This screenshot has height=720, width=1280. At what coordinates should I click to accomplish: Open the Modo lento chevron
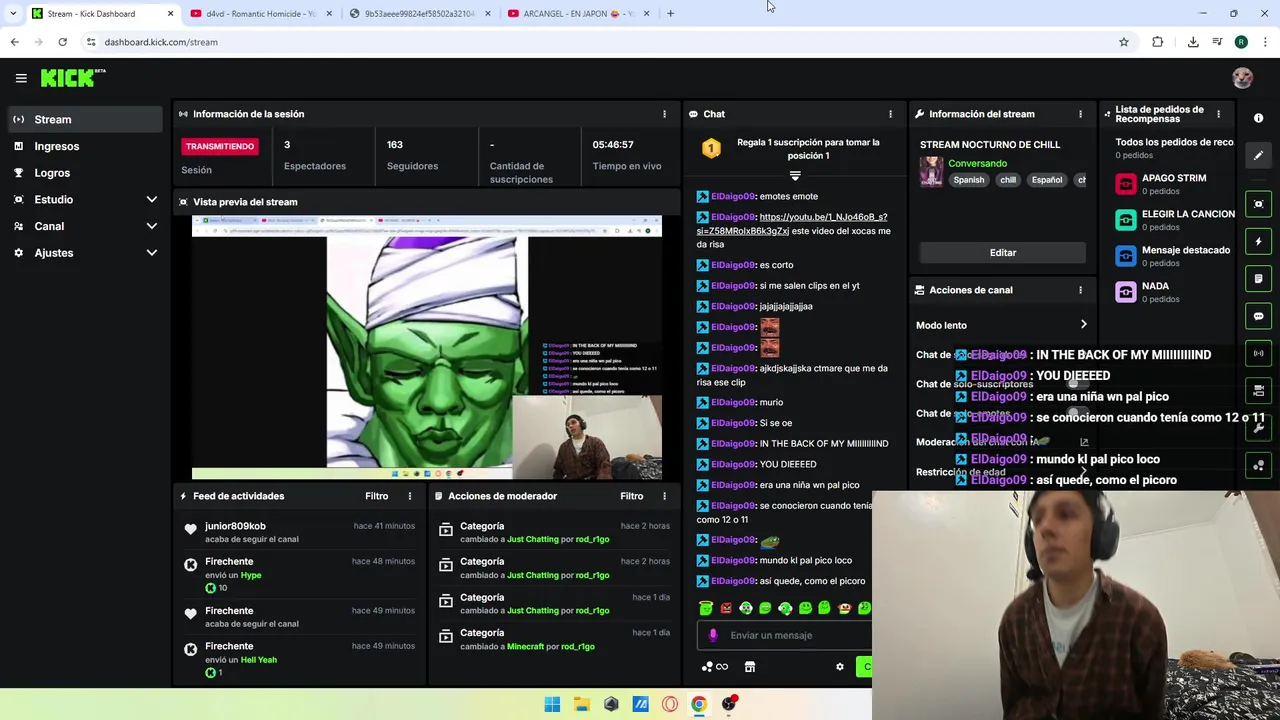point(1083,325)
